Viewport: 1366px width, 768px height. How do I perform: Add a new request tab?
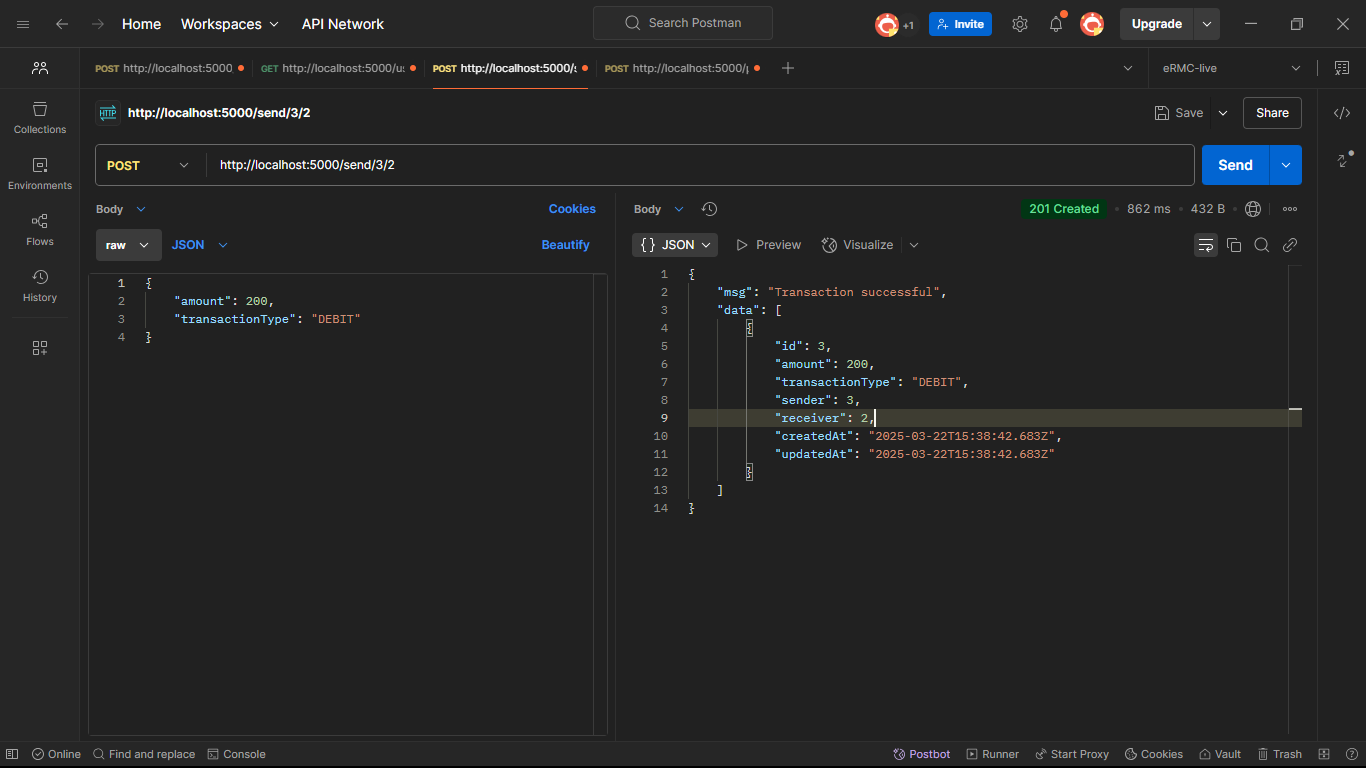(x=788, y=68)
